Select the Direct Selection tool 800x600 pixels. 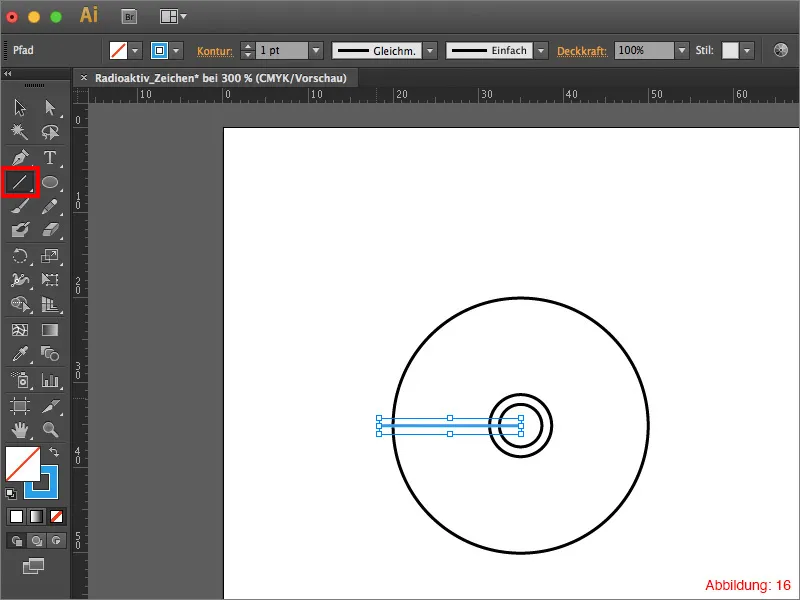(x=50, y=108)
